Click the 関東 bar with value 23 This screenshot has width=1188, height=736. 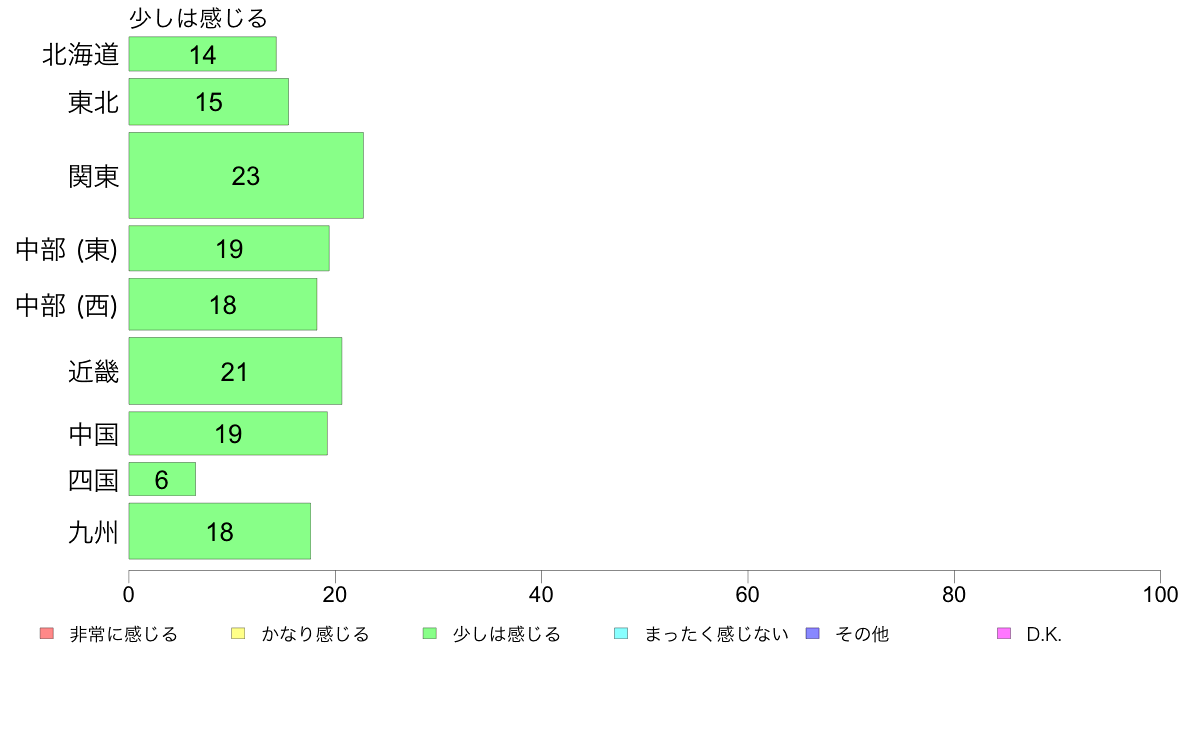click(245, 175)
